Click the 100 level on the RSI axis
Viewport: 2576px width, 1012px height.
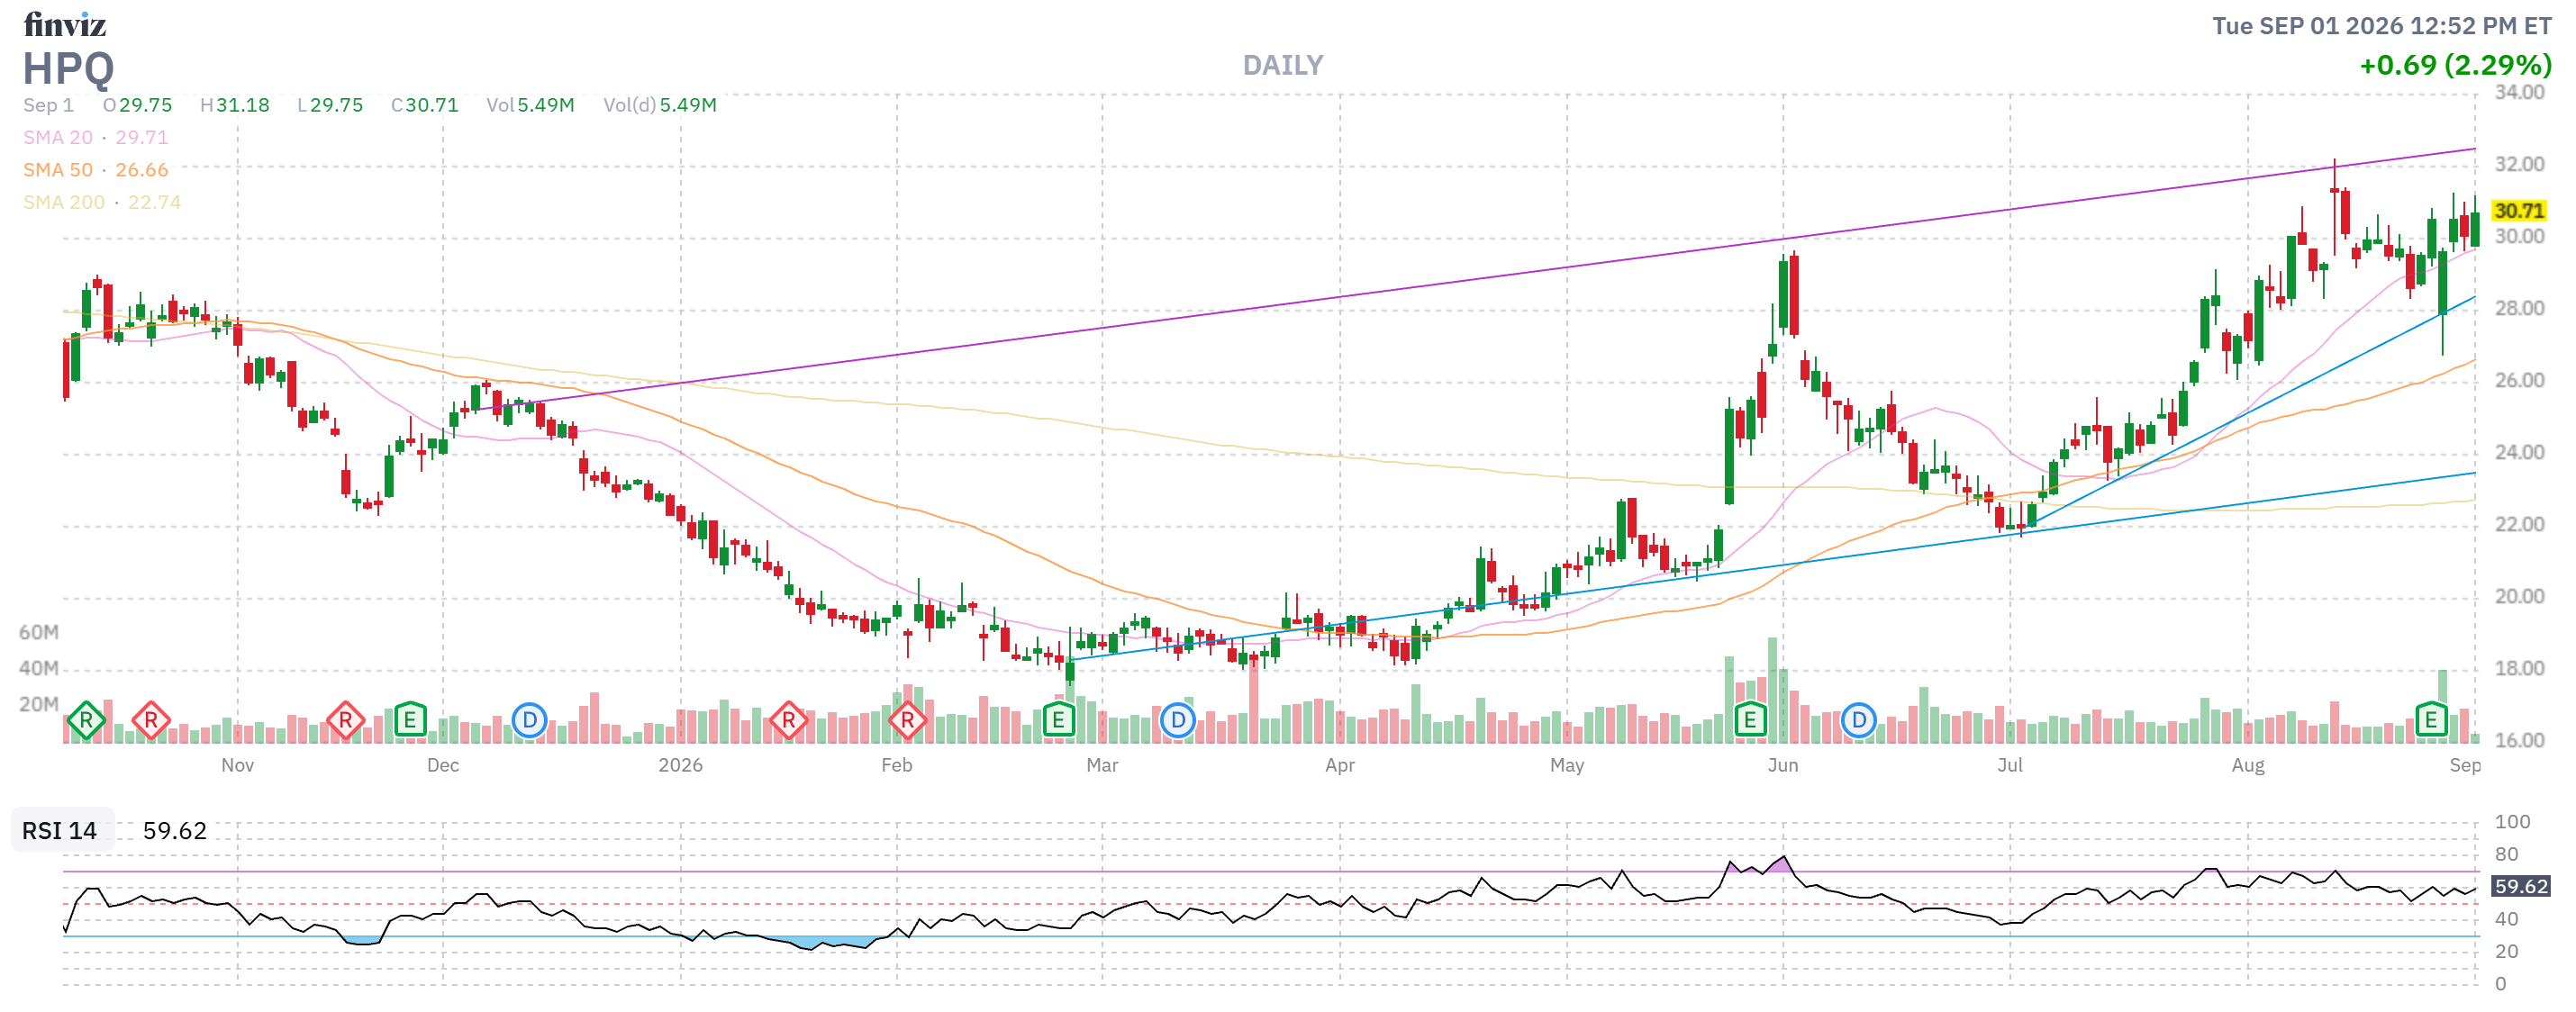(2512, 823)
